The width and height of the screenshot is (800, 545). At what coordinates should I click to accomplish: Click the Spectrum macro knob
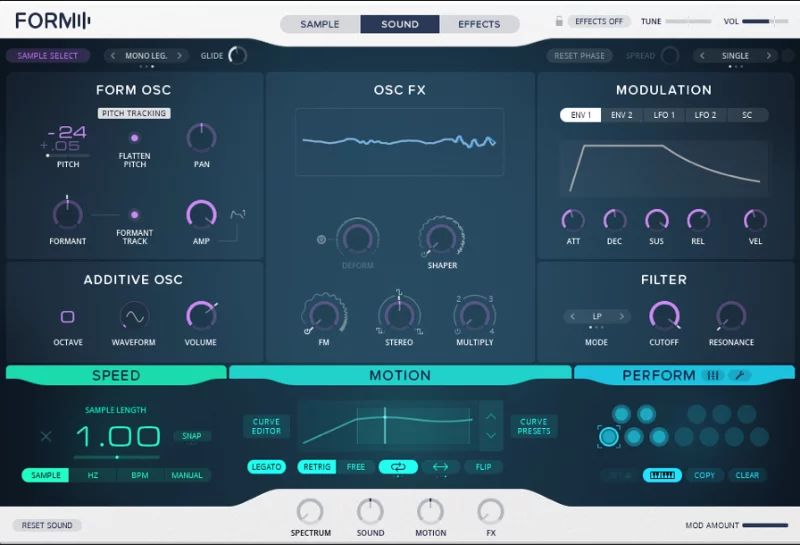[310, 511]
